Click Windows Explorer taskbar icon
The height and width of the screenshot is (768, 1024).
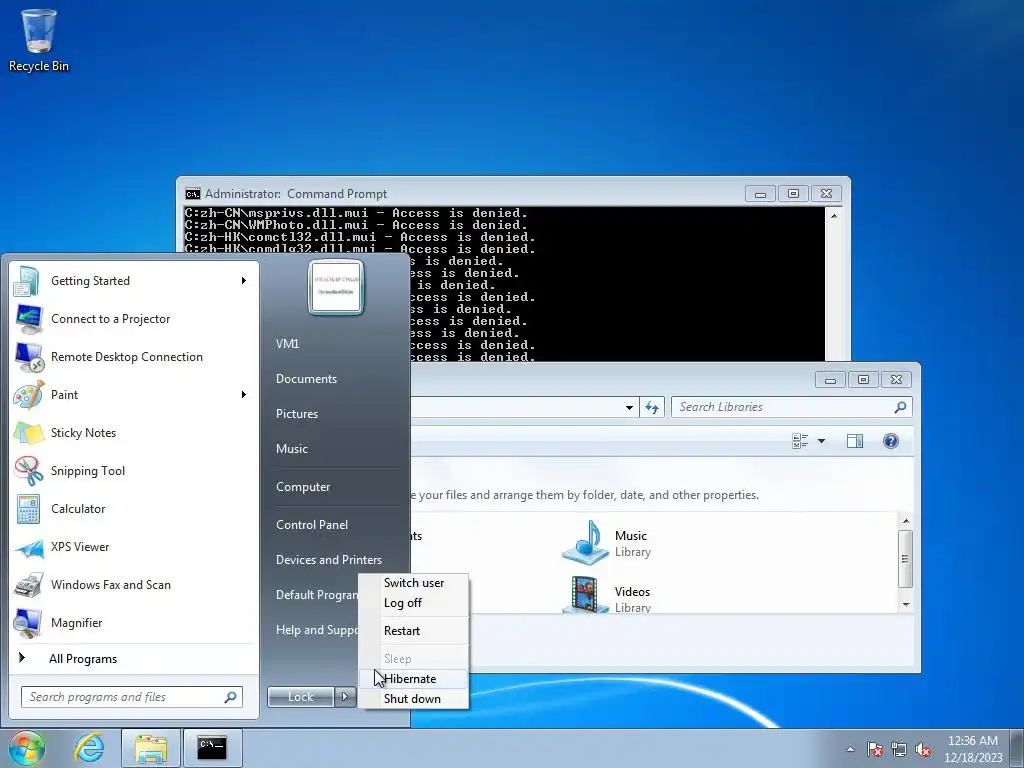pyautogui.click(x=151, y=748)
